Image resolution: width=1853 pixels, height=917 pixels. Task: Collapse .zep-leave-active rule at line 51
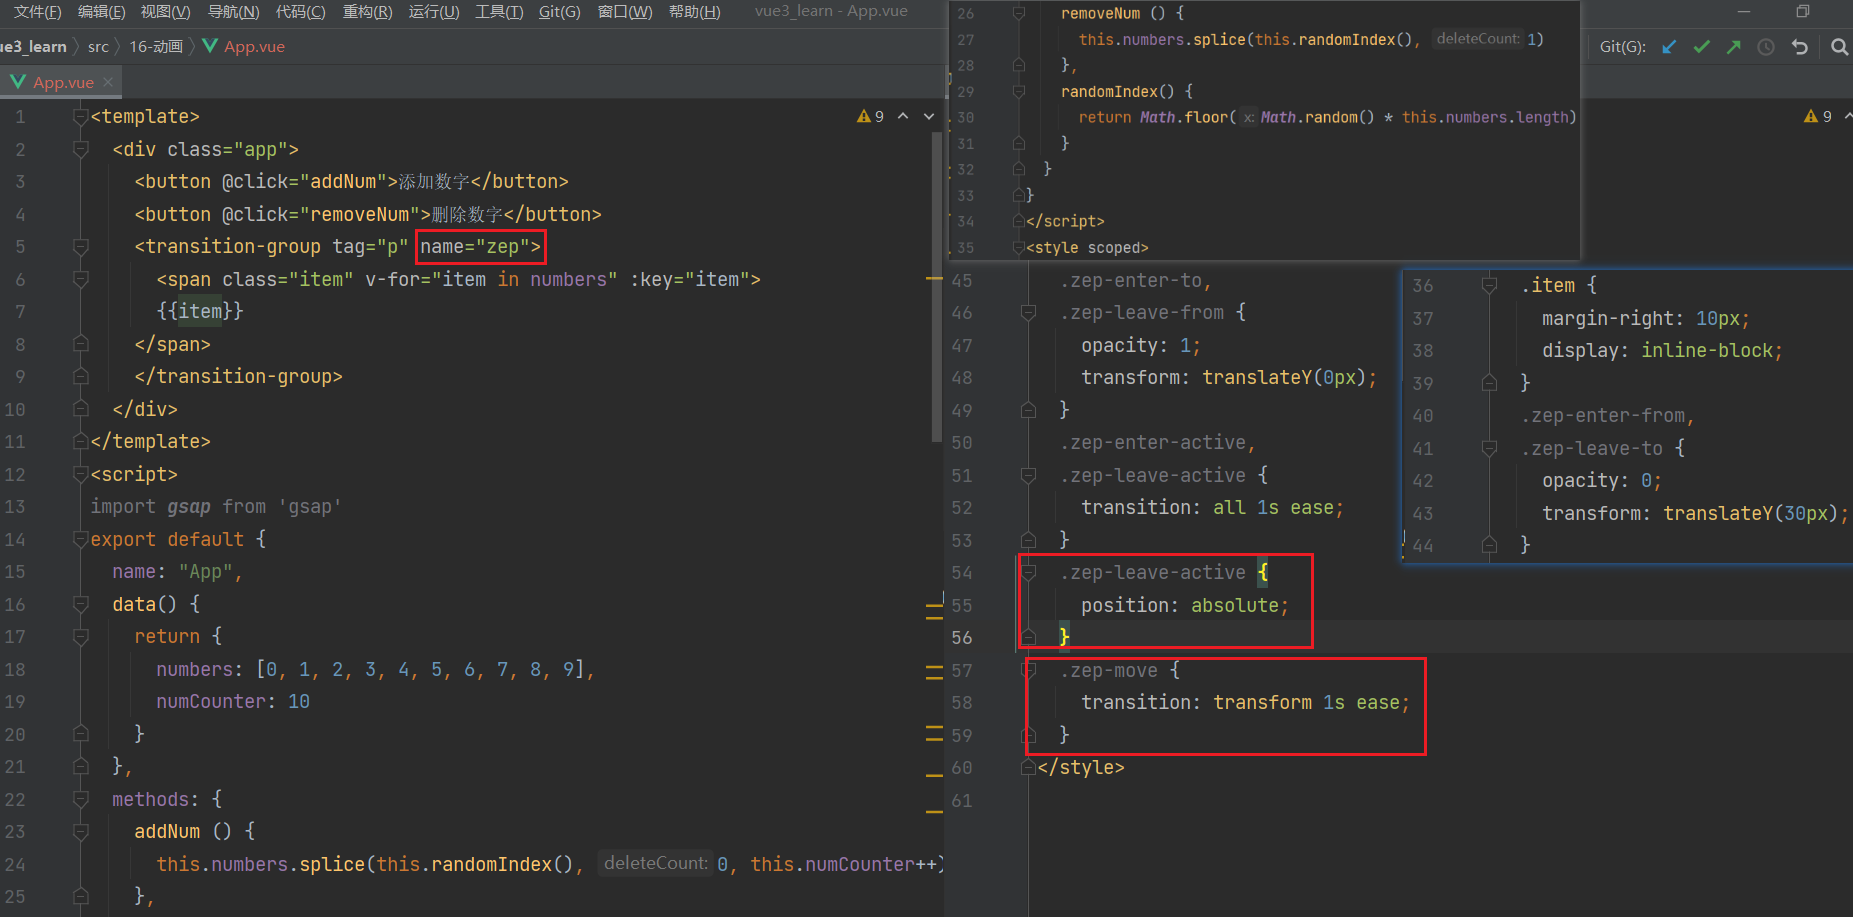click(x=1028, y=475)
